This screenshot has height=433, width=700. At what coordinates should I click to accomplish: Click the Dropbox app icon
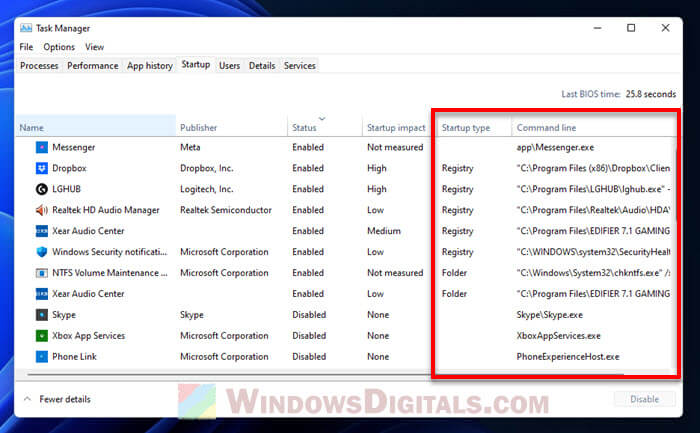pos(42,168)
